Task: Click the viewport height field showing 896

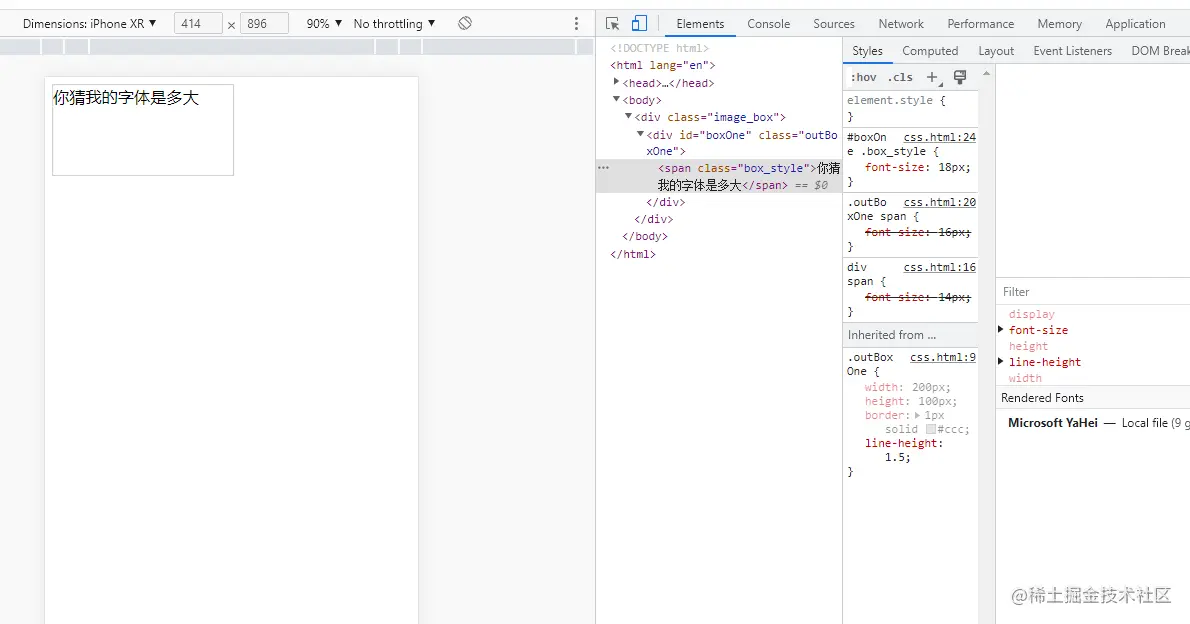Action: click(264, 24)
